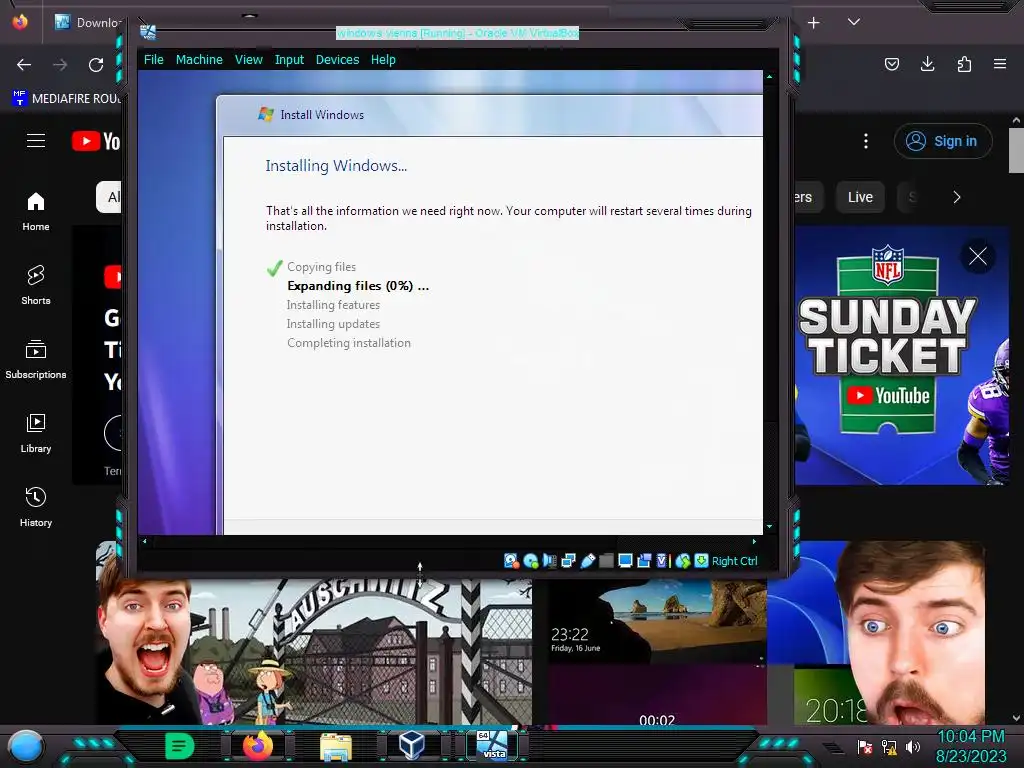The width and height of the screenshot is (1024, 768).
Task: Open View menu in VirtualBox
Action: tap(249, 59)
